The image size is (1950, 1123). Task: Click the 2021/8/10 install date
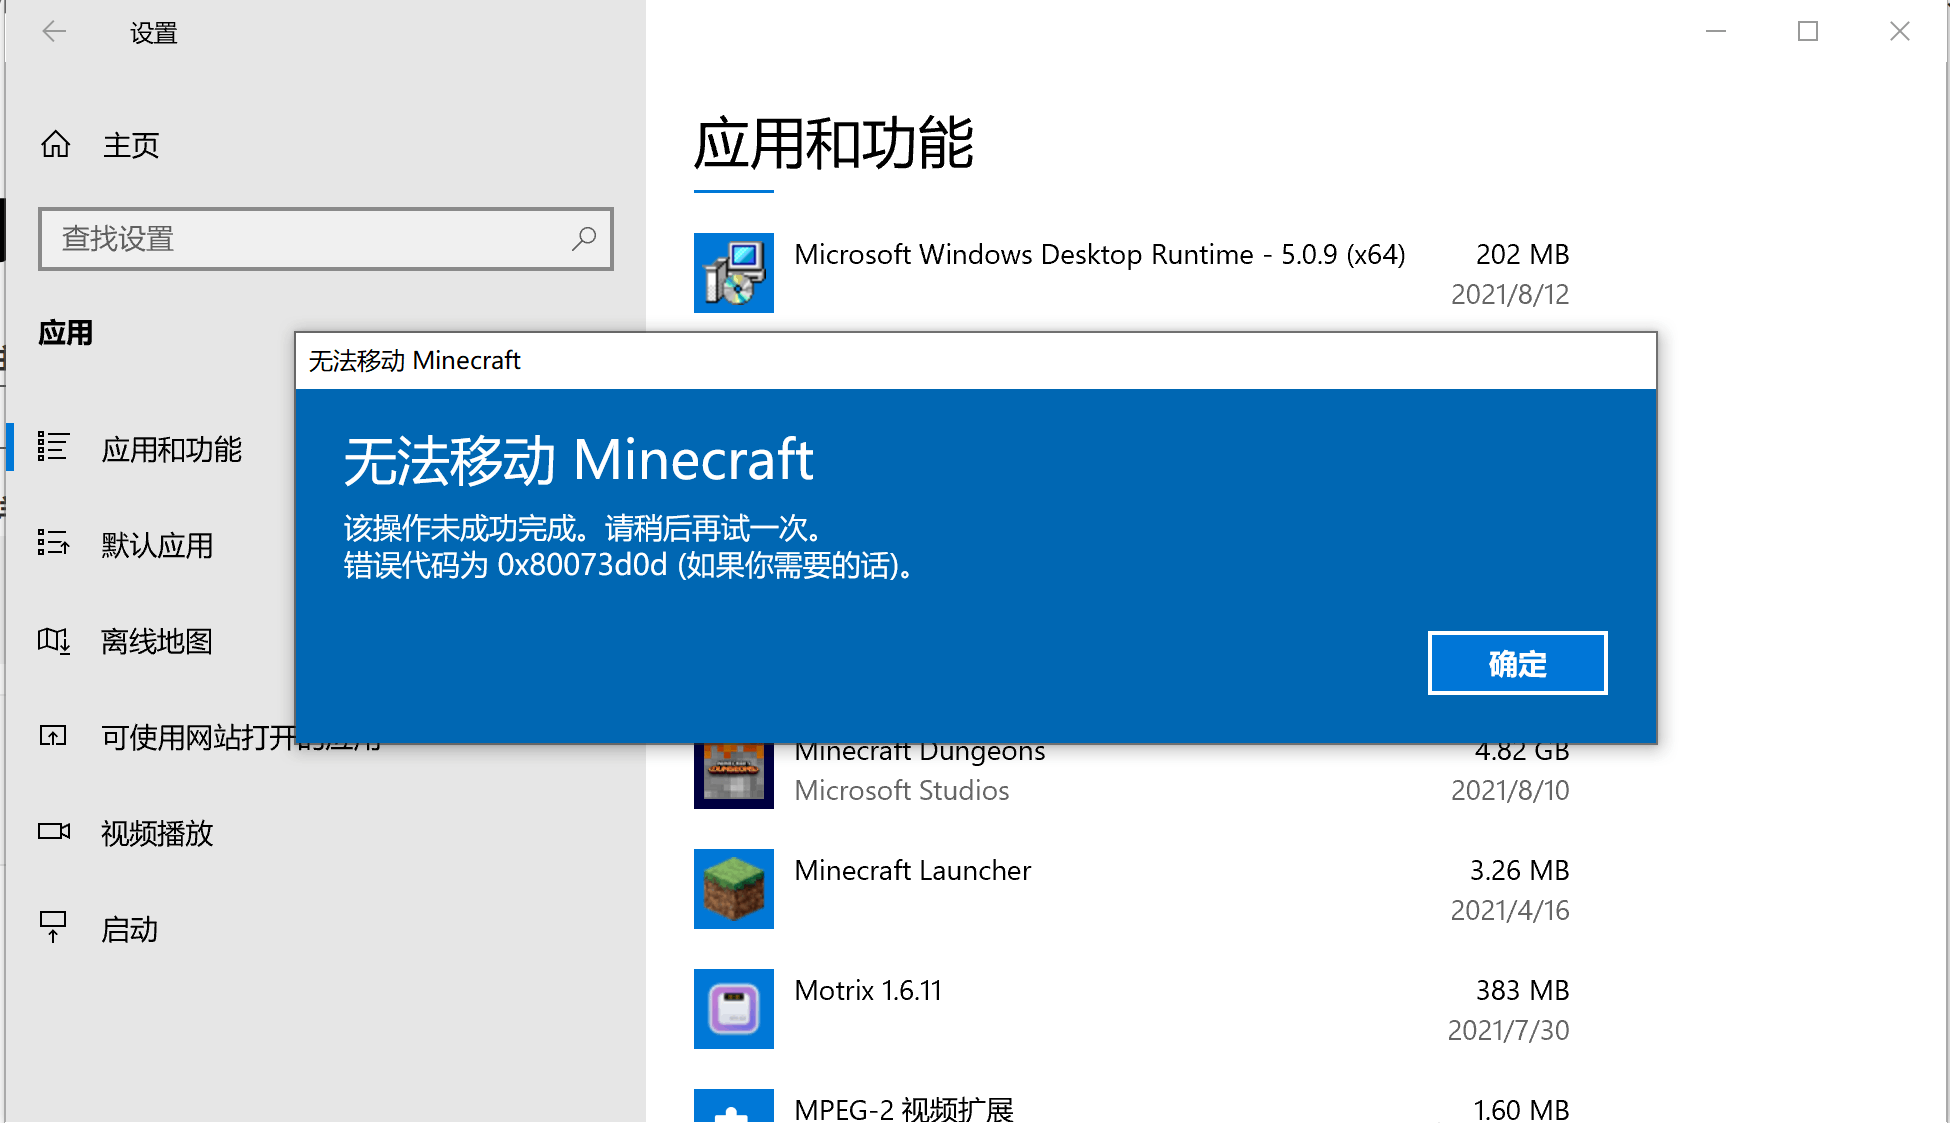[x=1510, y=791]
